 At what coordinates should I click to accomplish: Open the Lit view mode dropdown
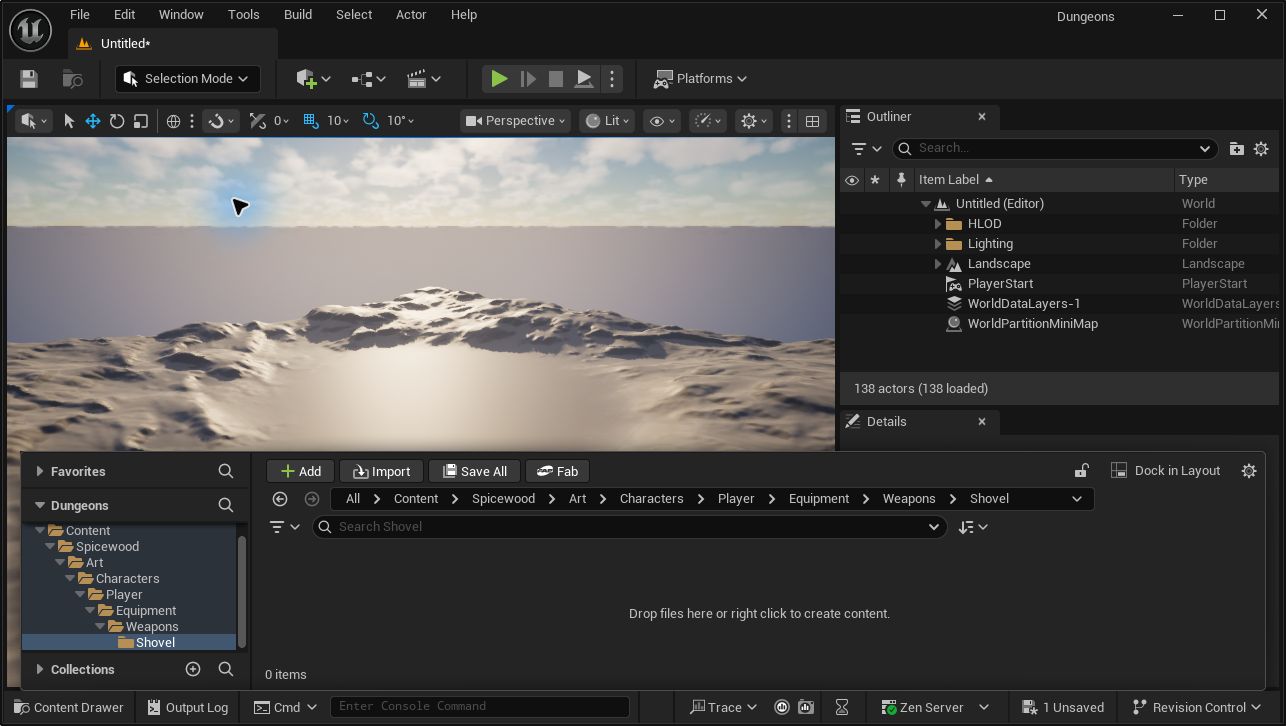click(607, 121)
